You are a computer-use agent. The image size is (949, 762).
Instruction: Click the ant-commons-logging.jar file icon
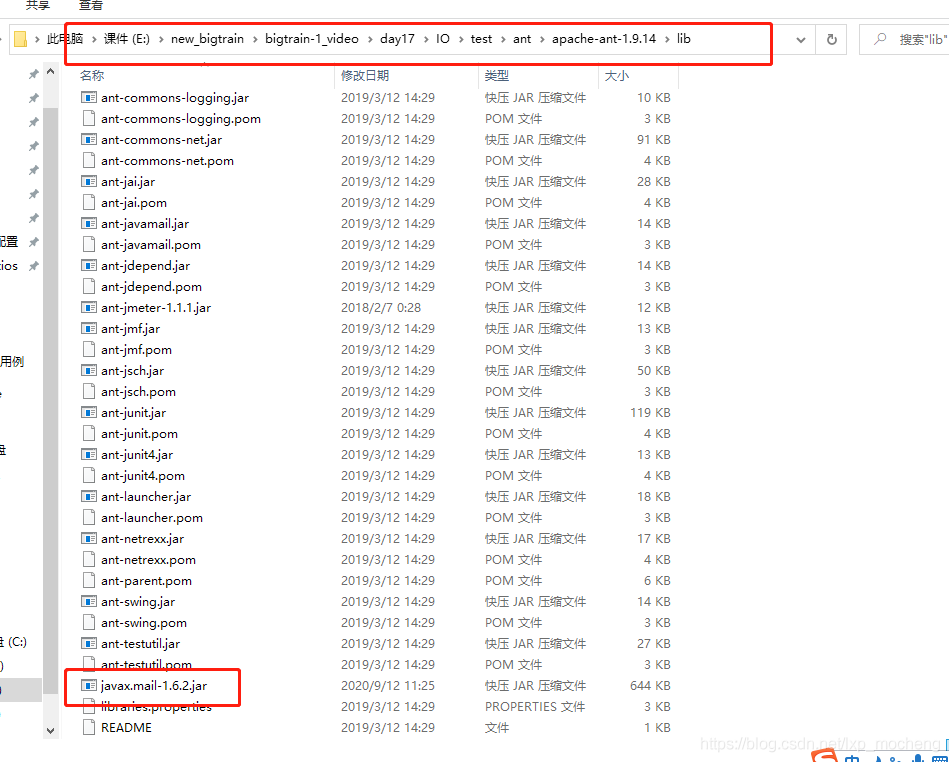(89, 97)
